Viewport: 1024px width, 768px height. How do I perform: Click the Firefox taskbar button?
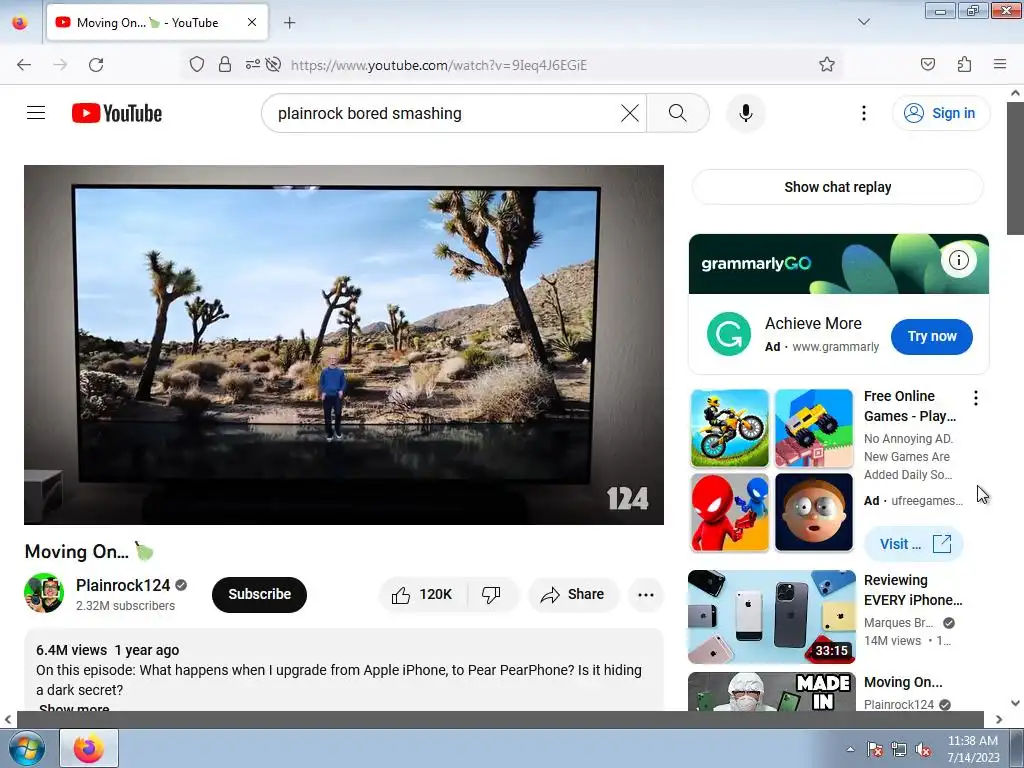(89, 748)
